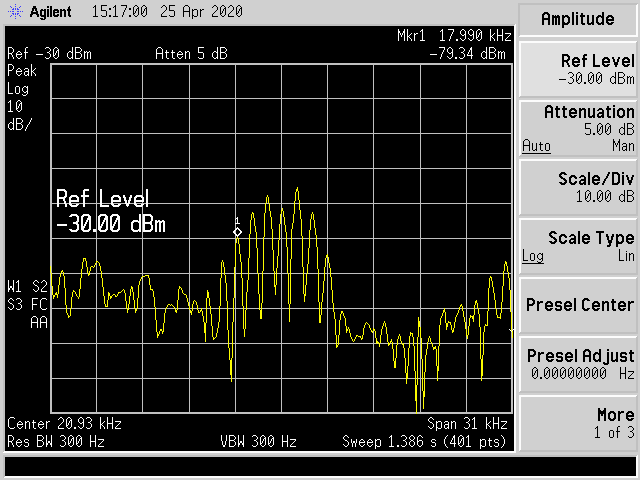The height and width of the screenshot is (480, 640).
Task: Click the 10 dB/ scale annotation
Action: [x=19, y=116]
